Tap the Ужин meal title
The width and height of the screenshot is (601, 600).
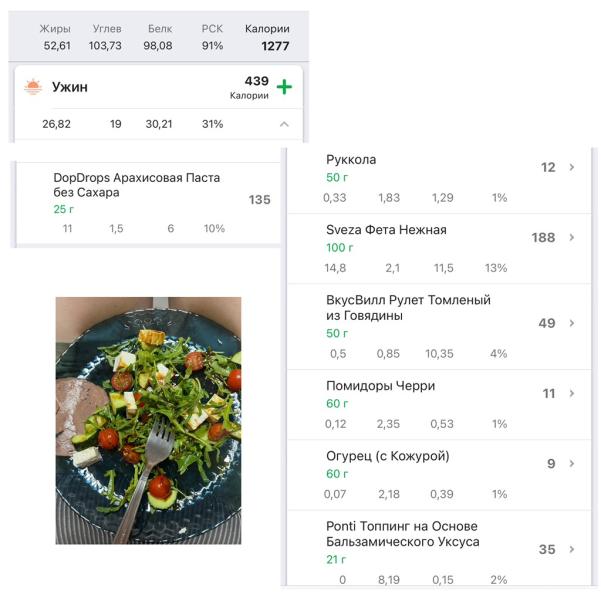coord(70,87)
